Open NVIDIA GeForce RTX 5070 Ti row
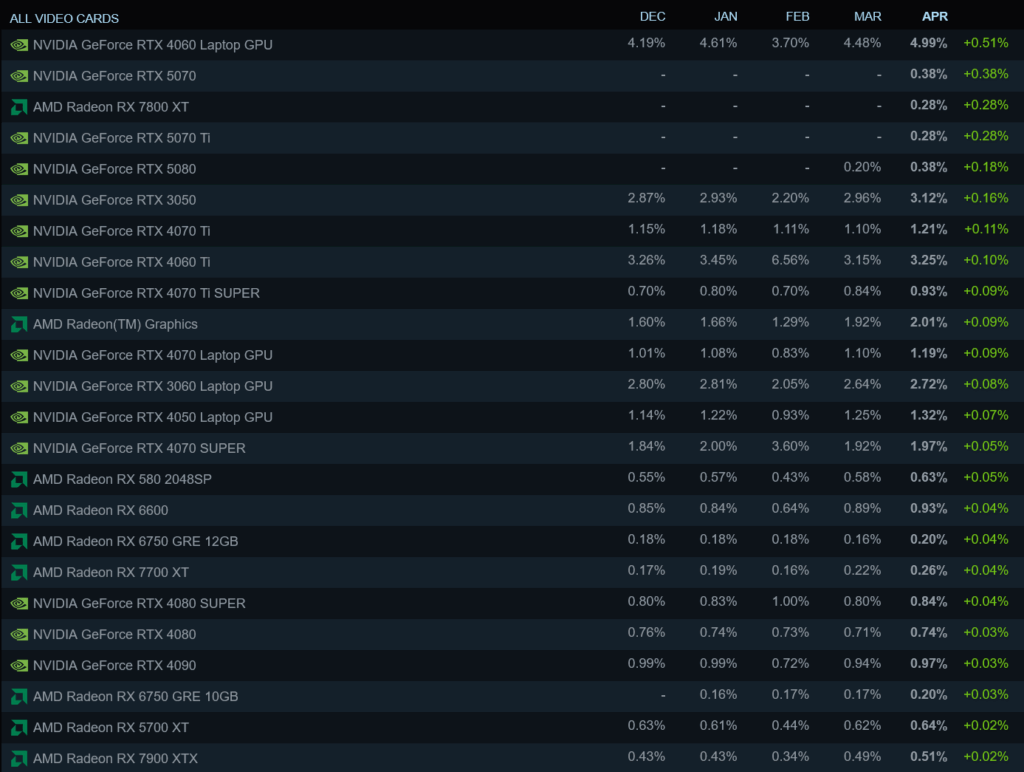The height and width of the screenshot is (772, 1024). click(121, 138)
